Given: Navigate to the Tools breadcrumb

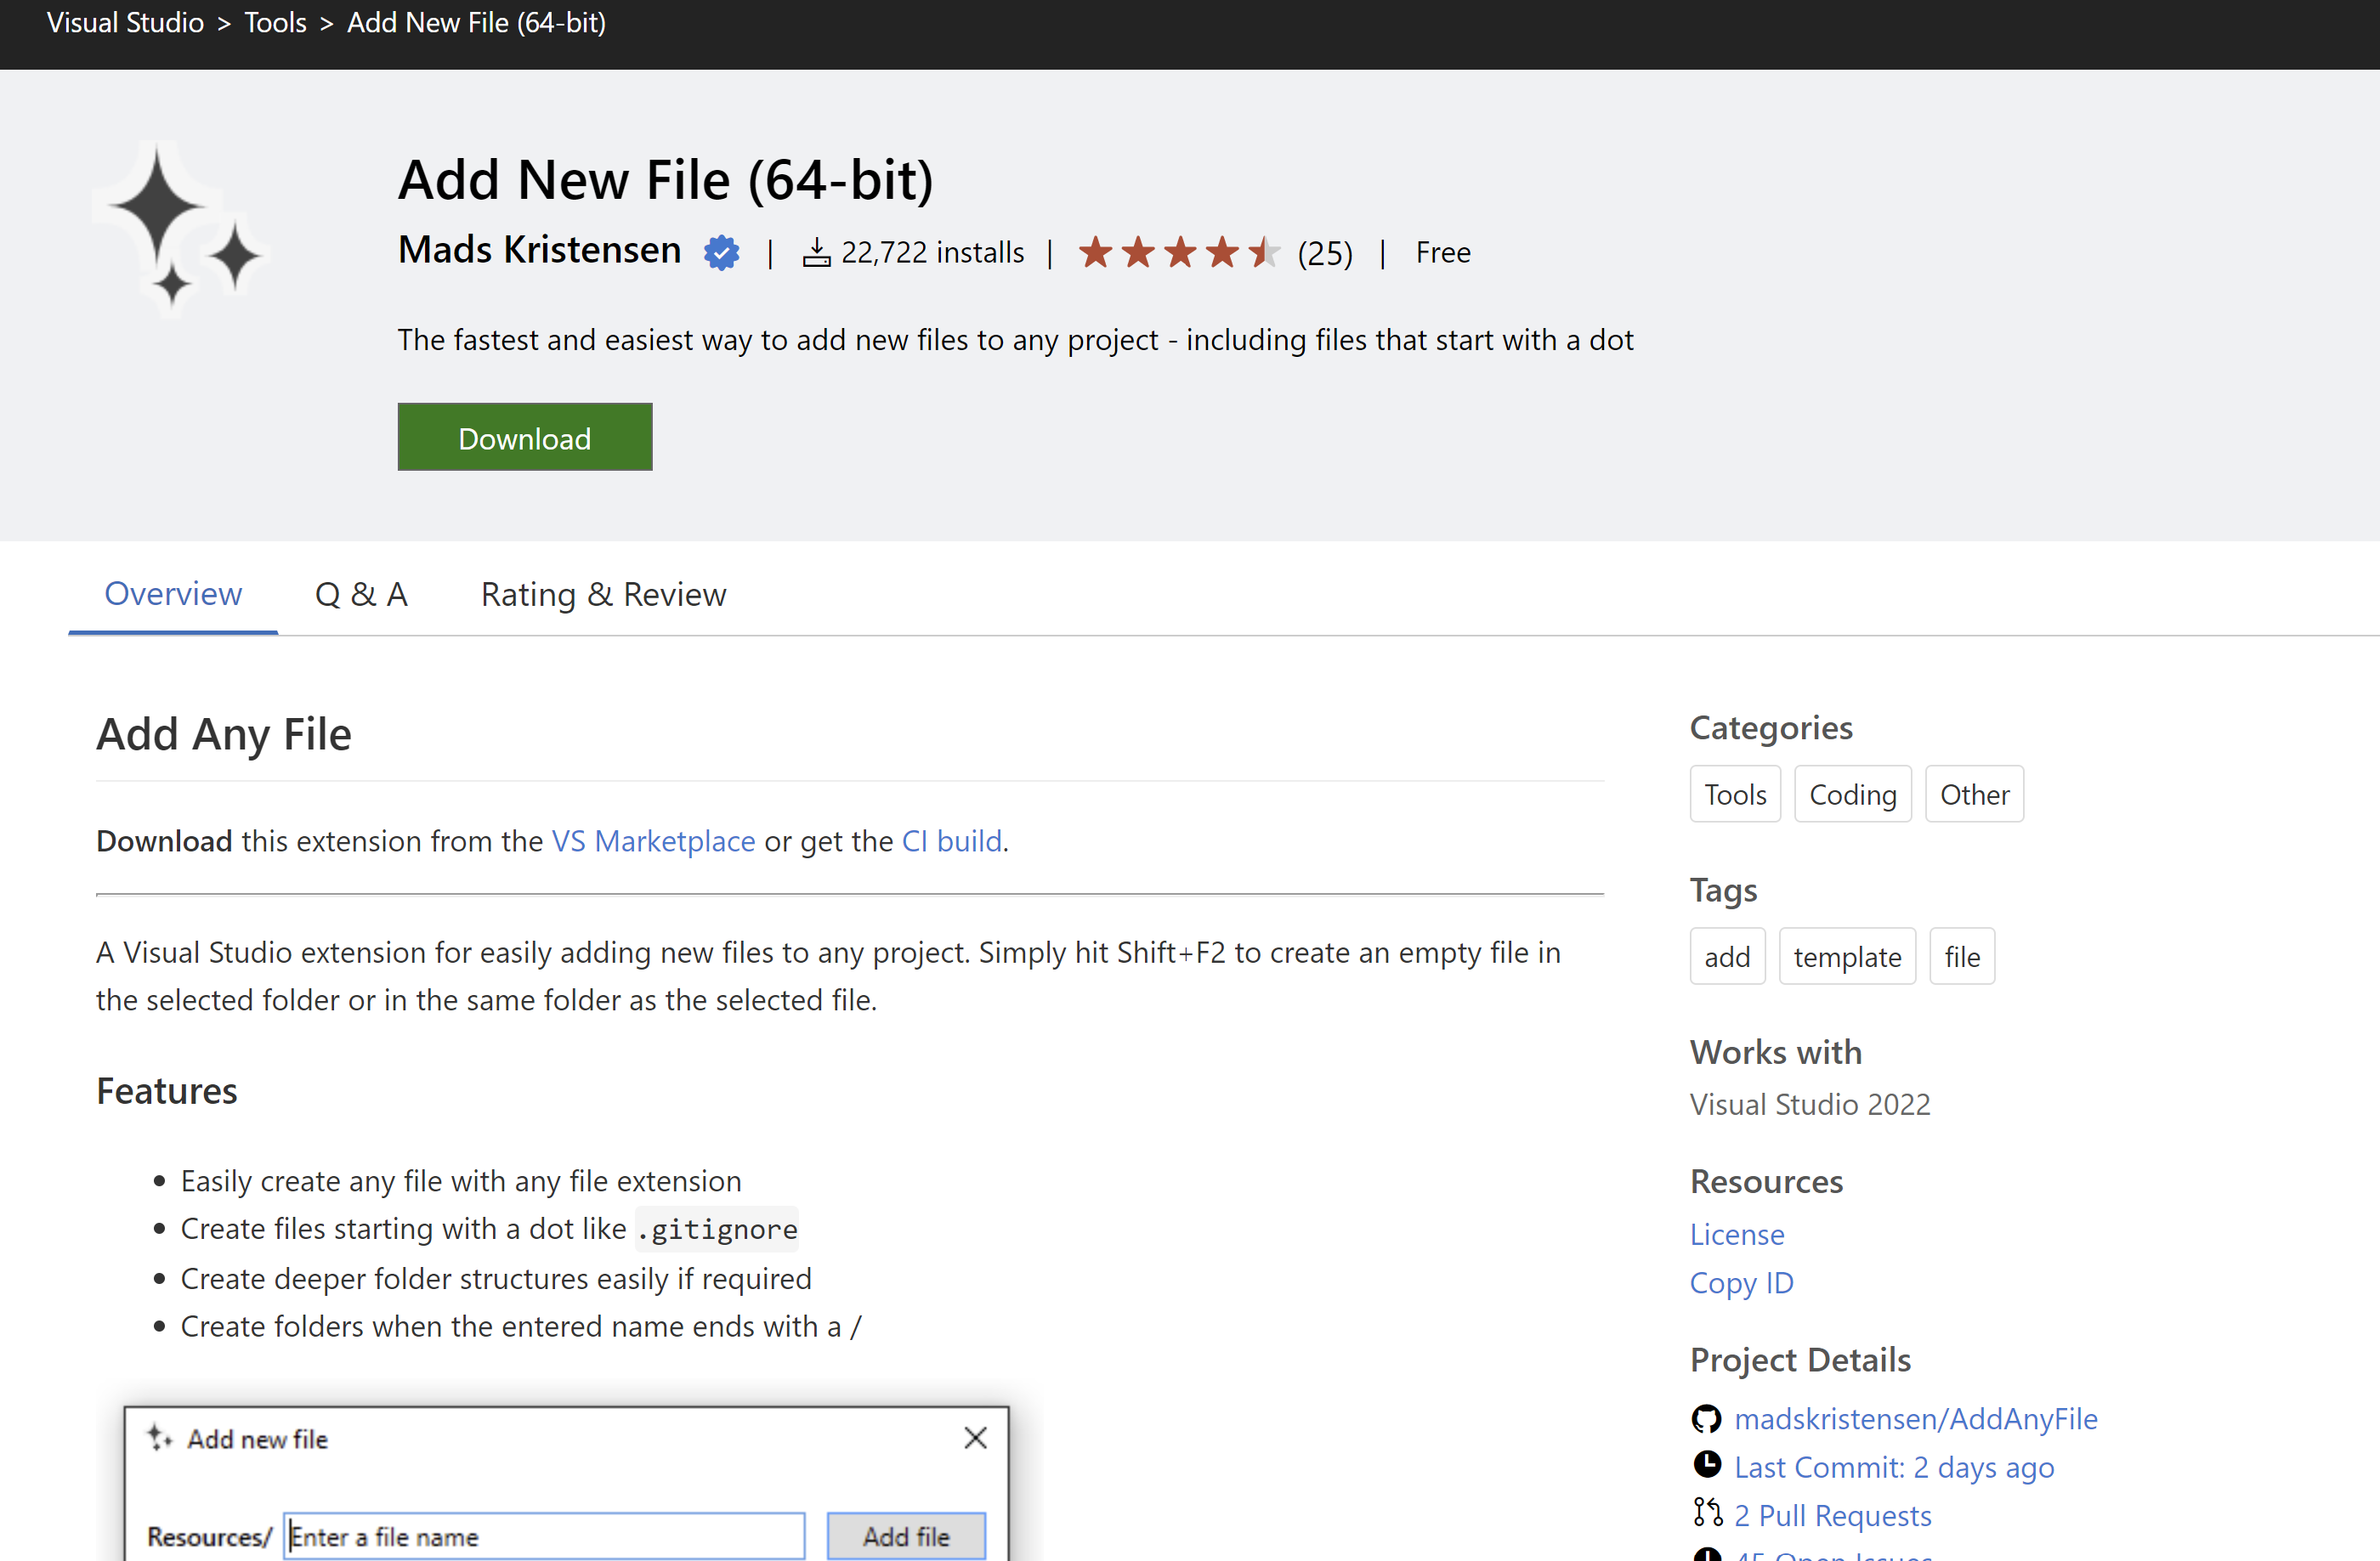Looking at the screenshot, I should point(274,22).
